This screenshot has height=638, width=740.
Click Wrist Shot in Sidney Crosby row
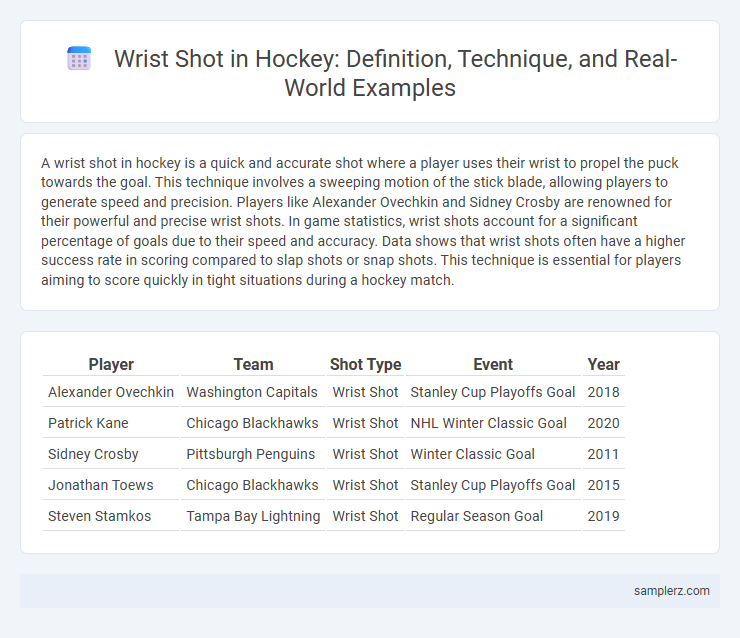point(365,454)
